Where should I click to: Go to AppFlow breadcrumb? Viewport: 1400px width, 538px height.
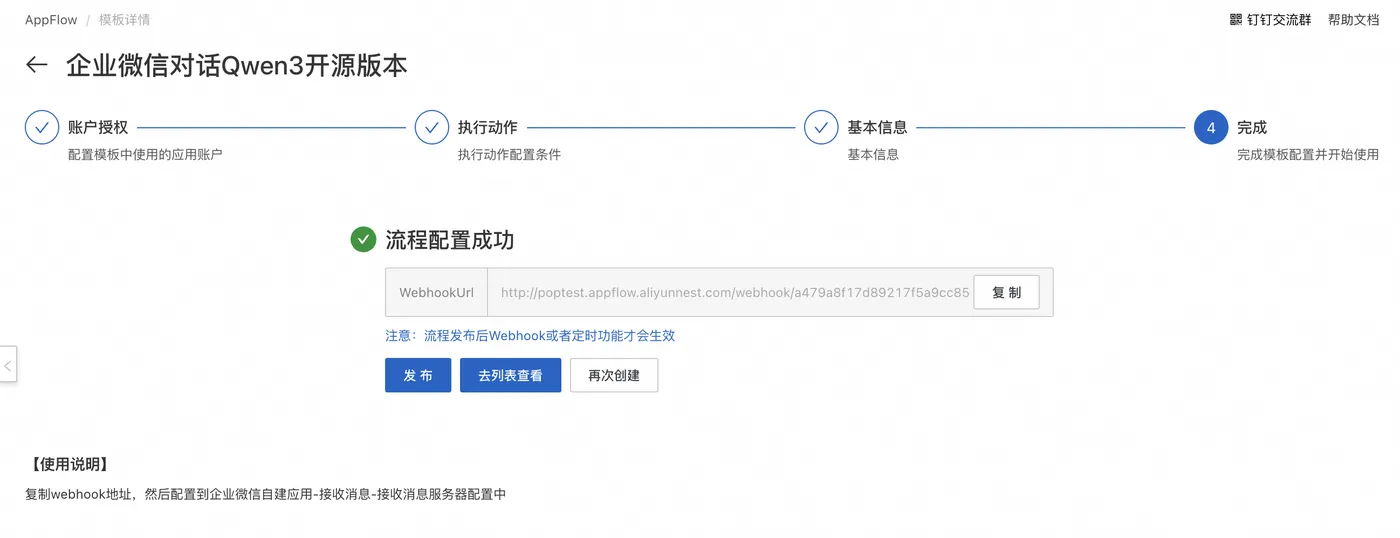point(50,20)
